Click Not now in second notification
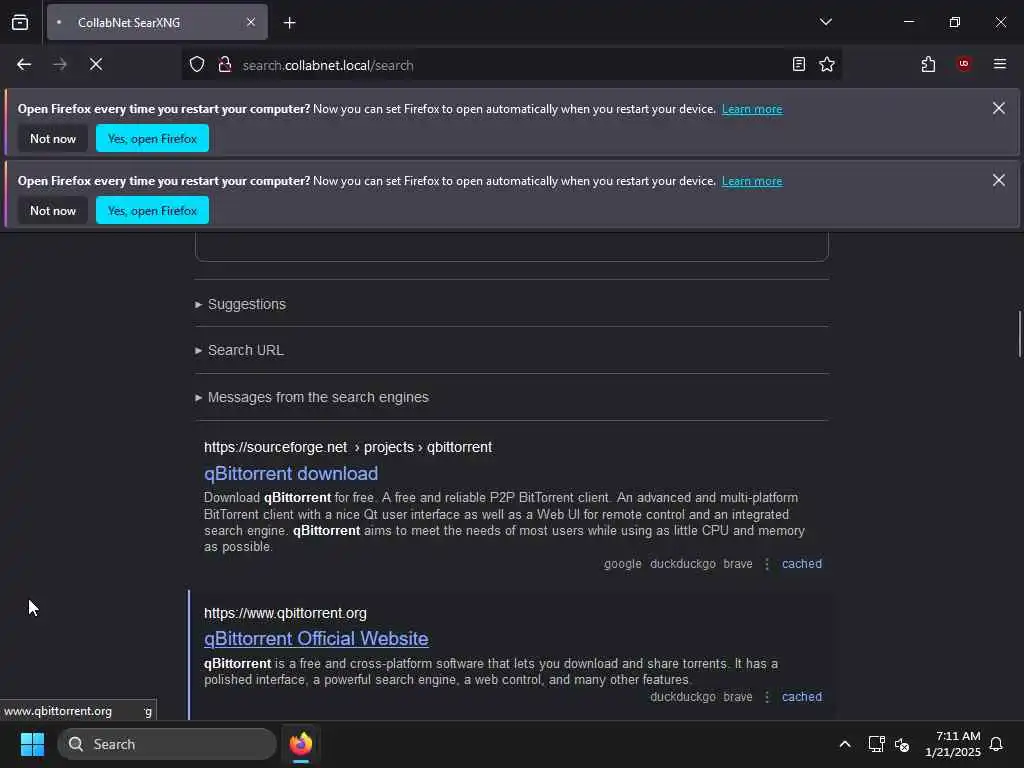Screen dimensions: 1024x768 (x=53, y=210)
